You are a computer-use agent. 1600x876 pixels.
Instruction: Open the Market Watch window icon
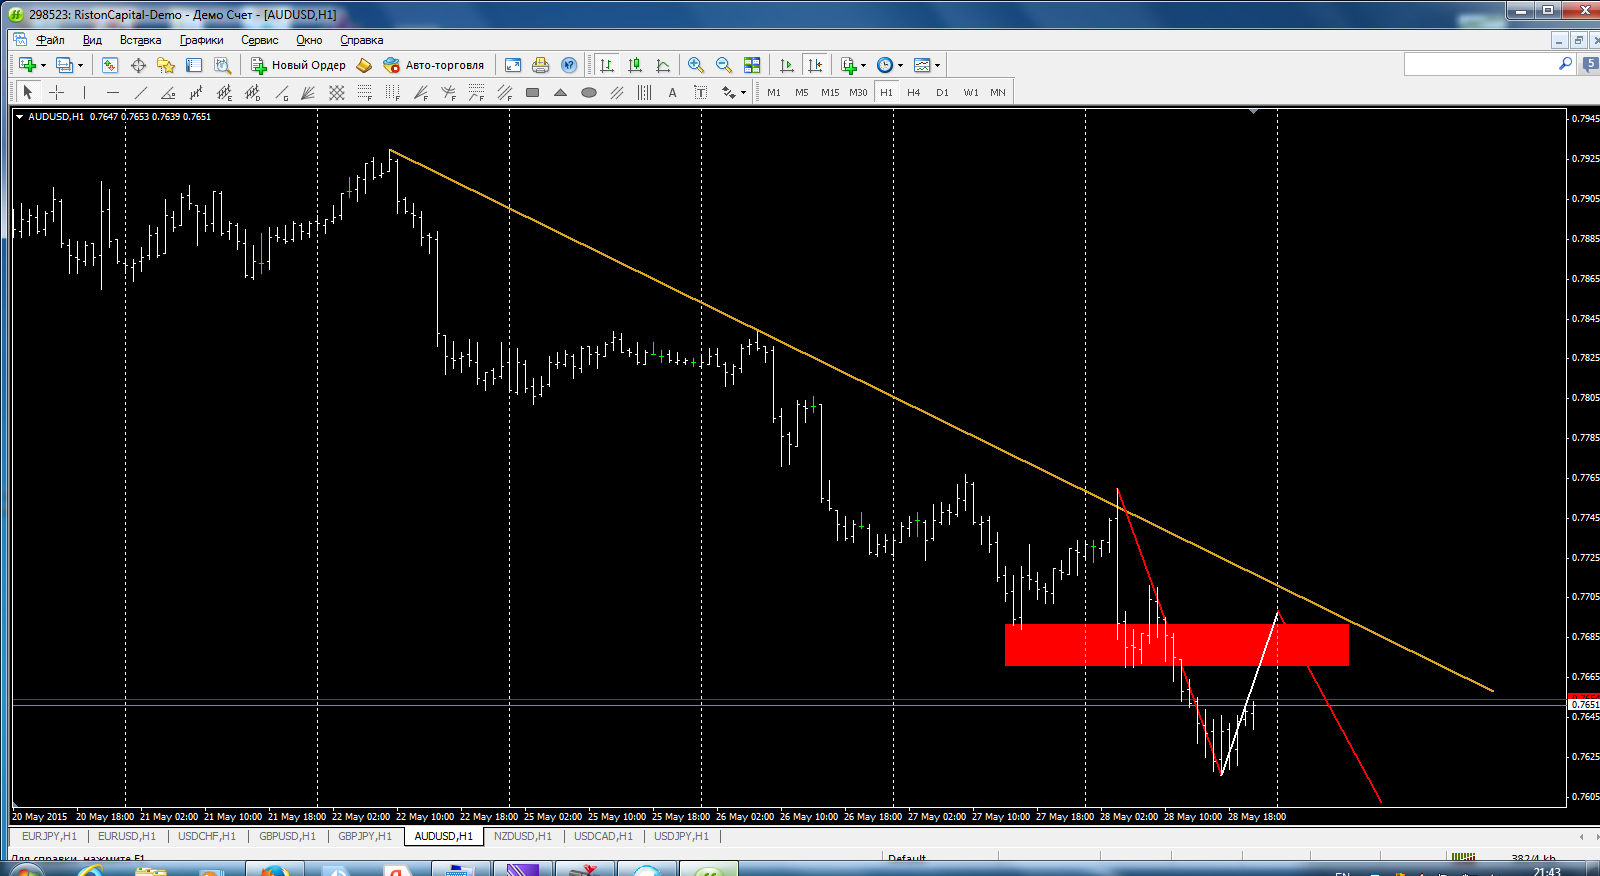point(110,65)
